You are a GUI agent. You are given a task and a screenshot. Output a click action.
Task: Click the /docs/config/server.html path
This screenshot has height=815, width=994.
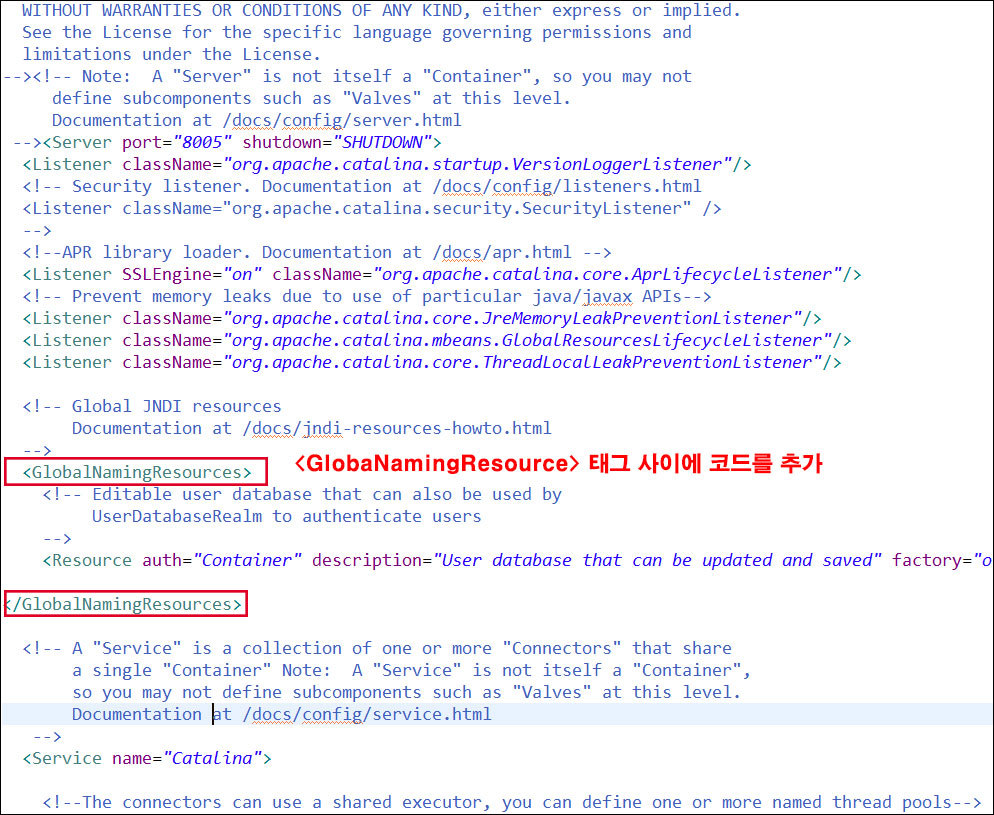click(342, 120)
